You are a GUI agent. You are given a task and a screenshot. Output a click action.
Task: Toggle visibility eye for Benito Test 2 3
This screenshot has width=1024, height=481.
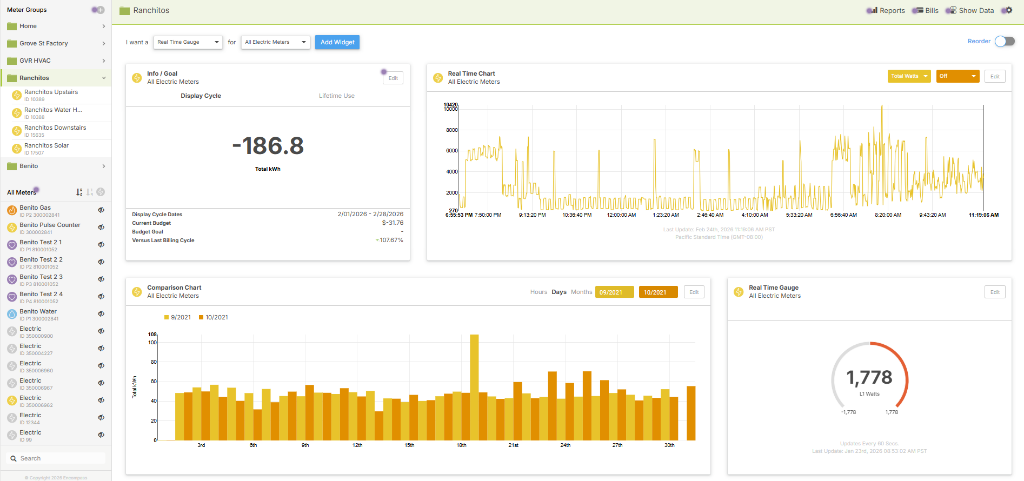[101, 279]
